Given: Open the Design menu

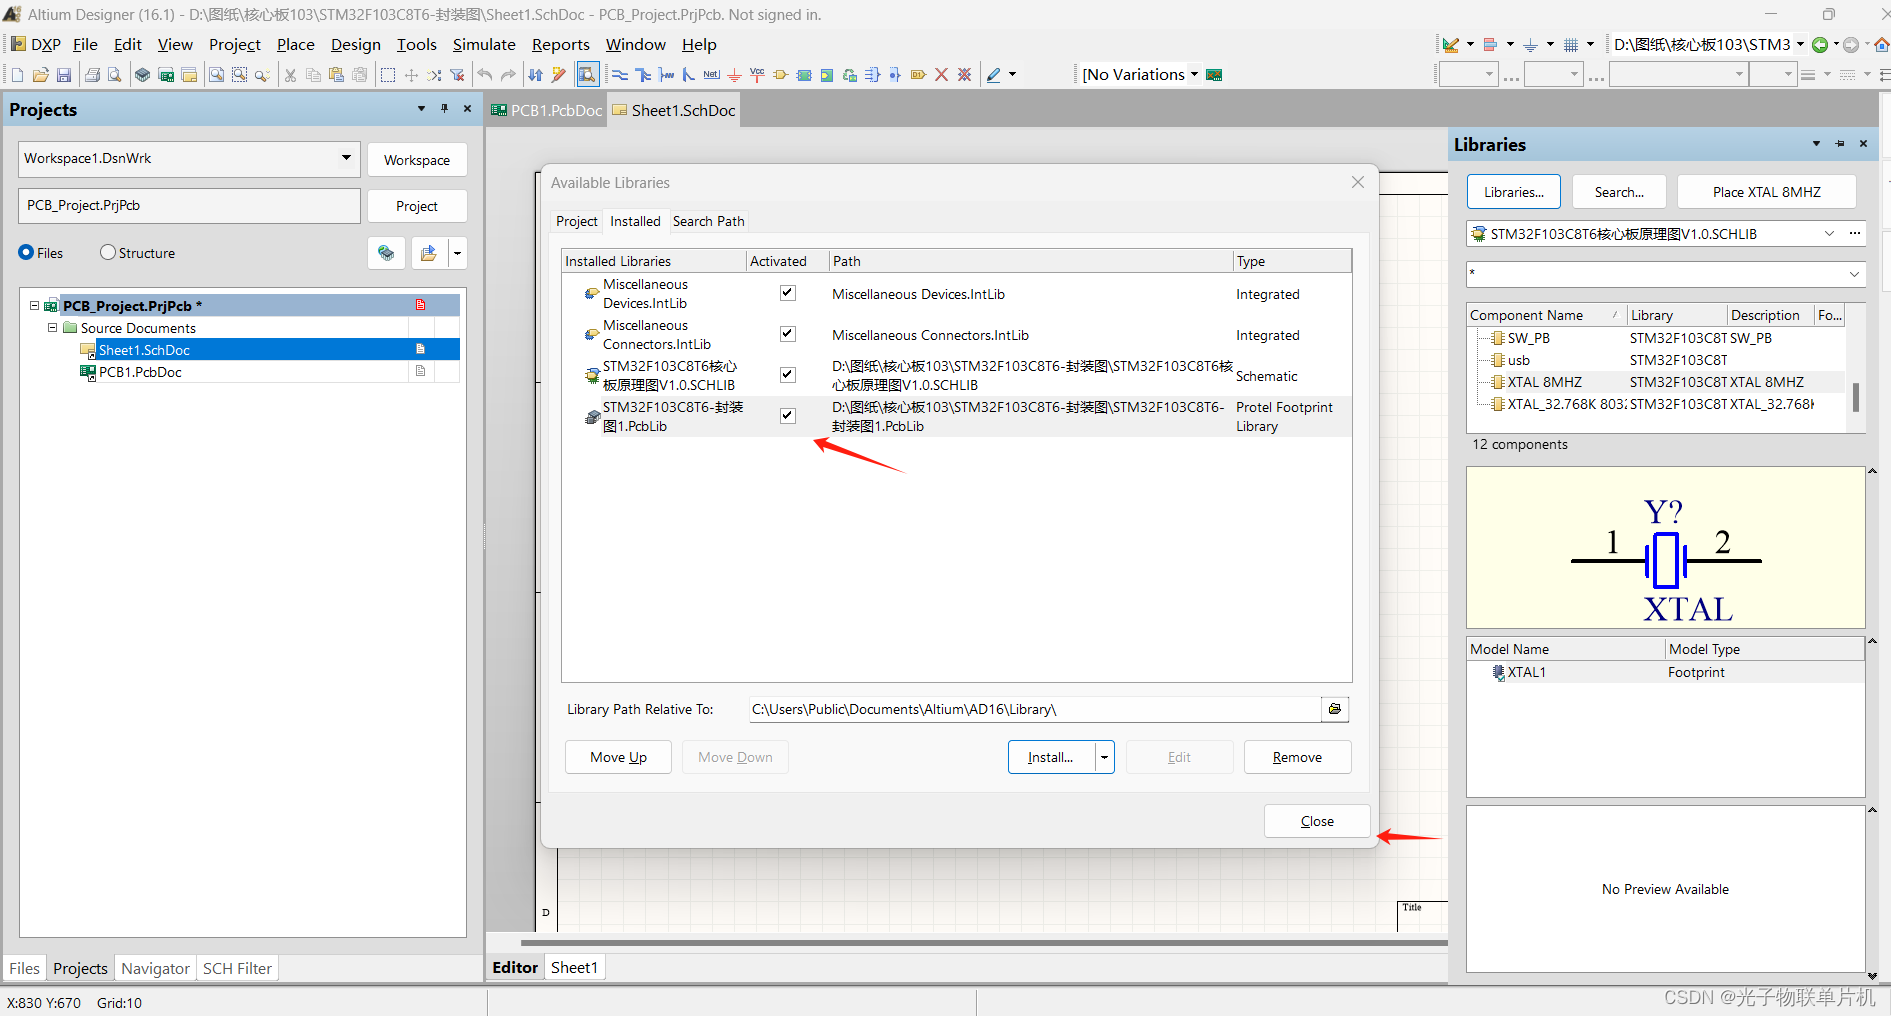Looking at the screenshot, I should point(356,45).
